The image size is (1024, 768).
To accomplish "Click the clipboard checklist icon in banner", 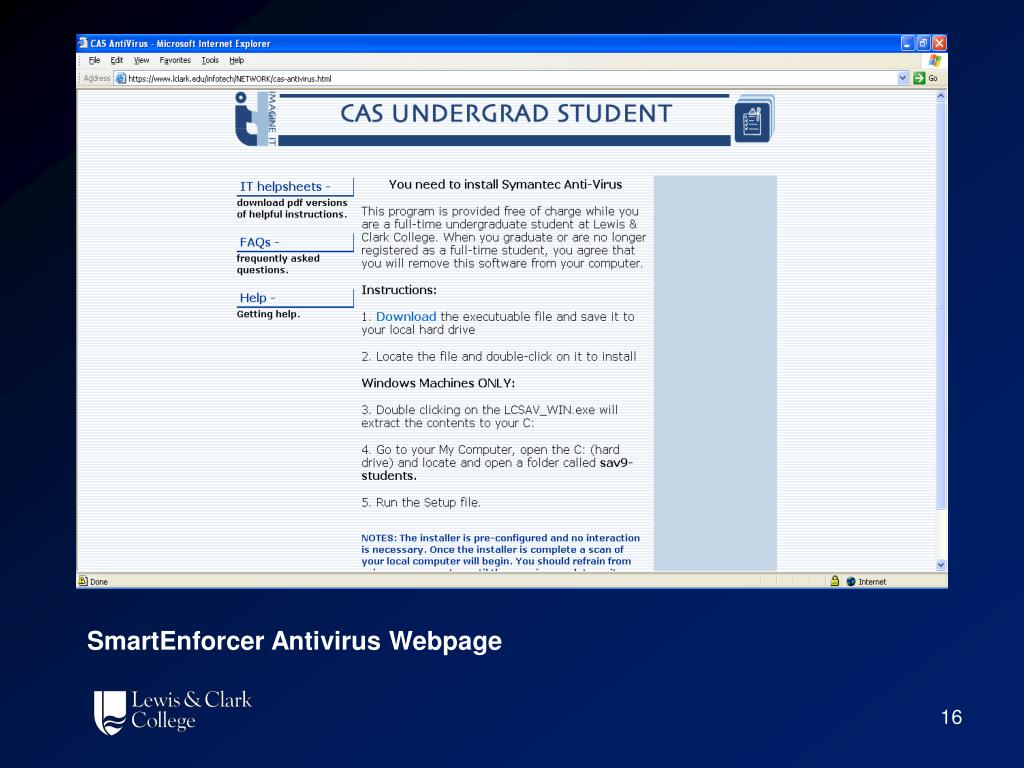I will (x=754, y=119).
